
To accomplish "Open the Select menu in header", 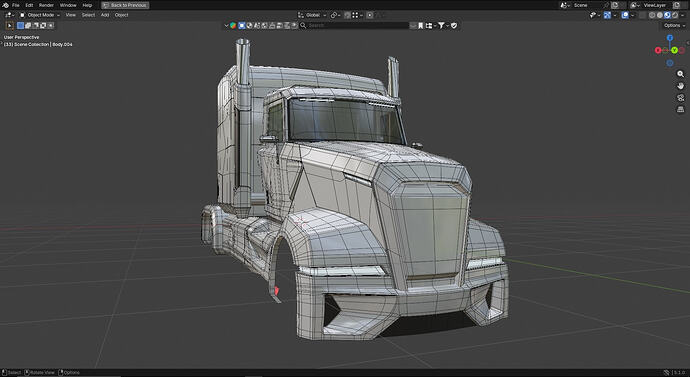I will click(88, 15).
